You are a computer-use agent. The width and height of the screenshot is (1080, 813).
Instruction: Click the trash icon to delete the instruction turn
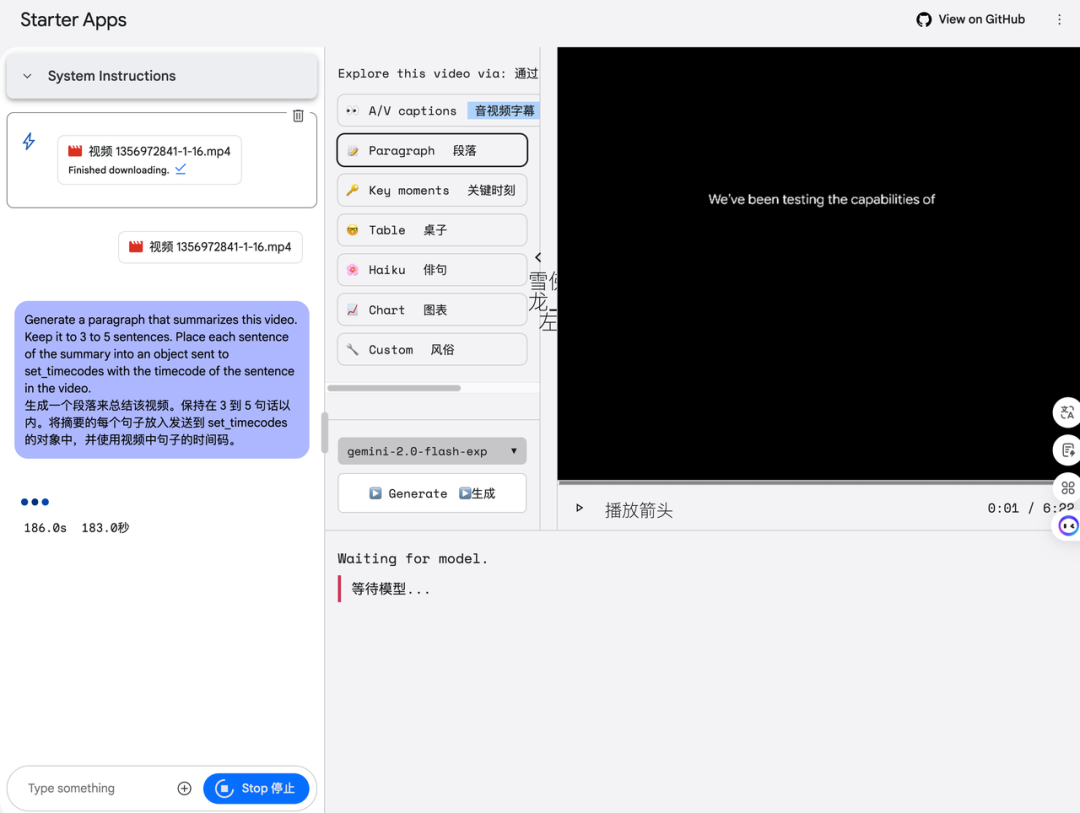click(x=297, y=116)
